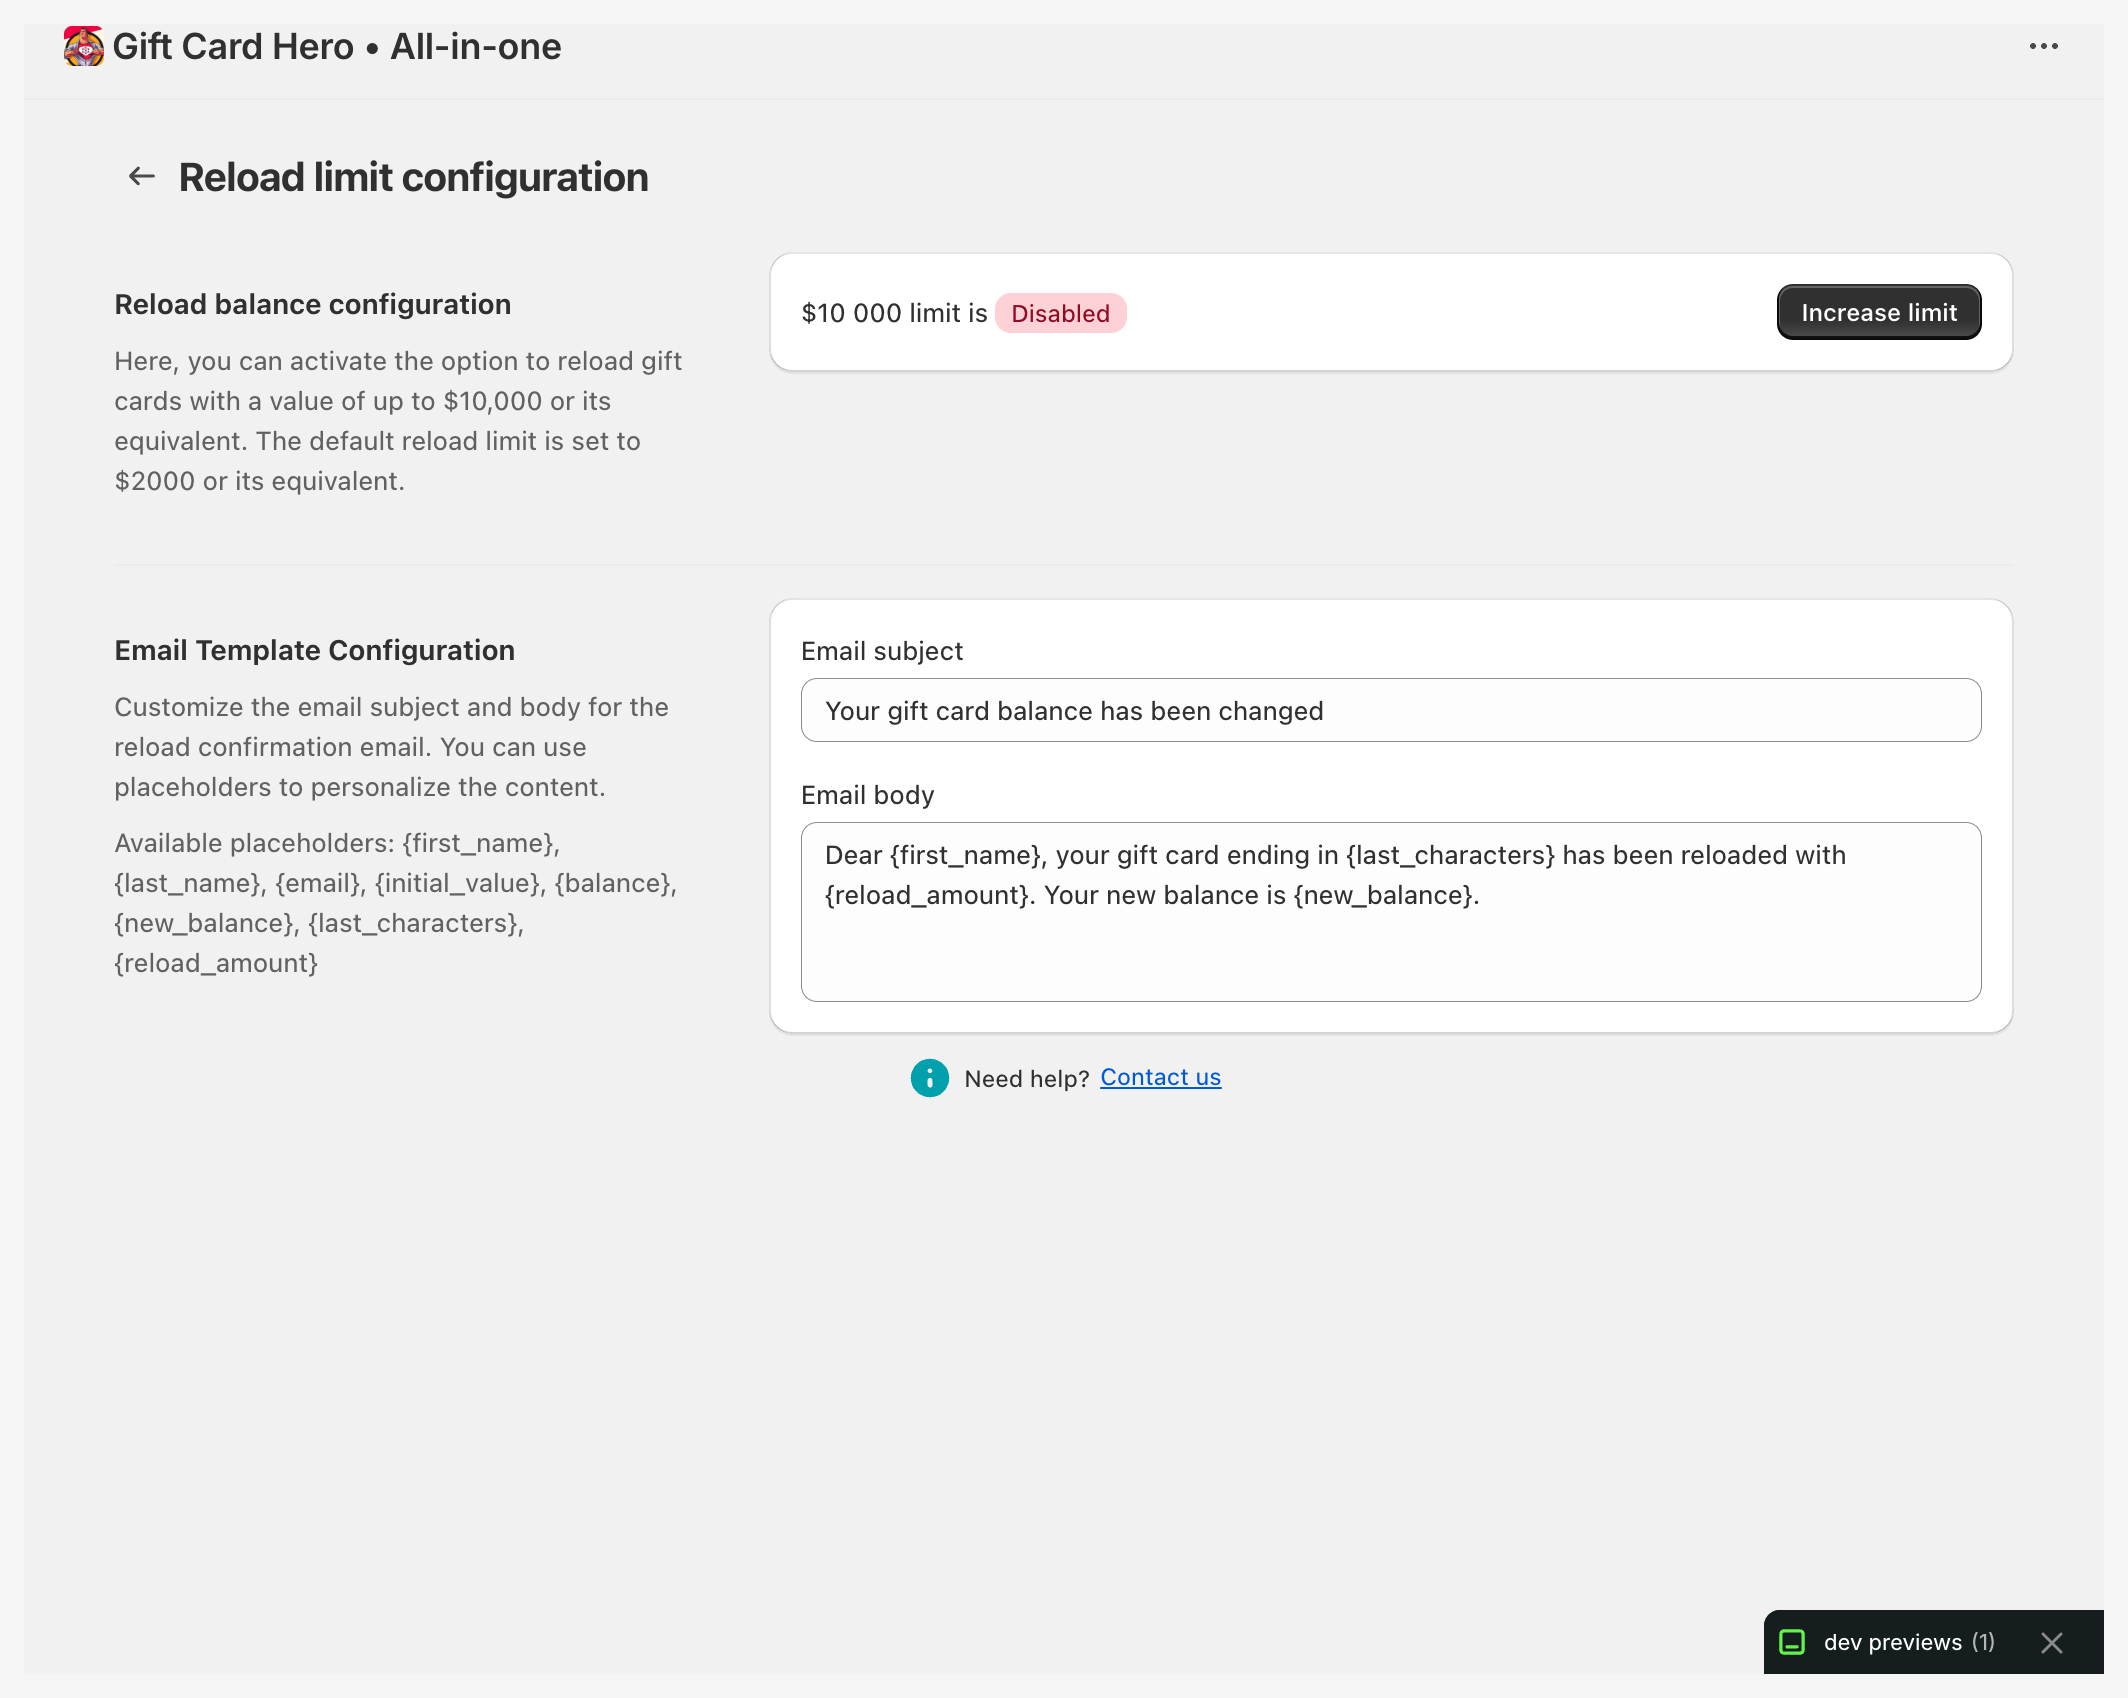Click the Reload limit configuration page heading
Viewport: 2128px width, 1698px height.
point(413,177)
